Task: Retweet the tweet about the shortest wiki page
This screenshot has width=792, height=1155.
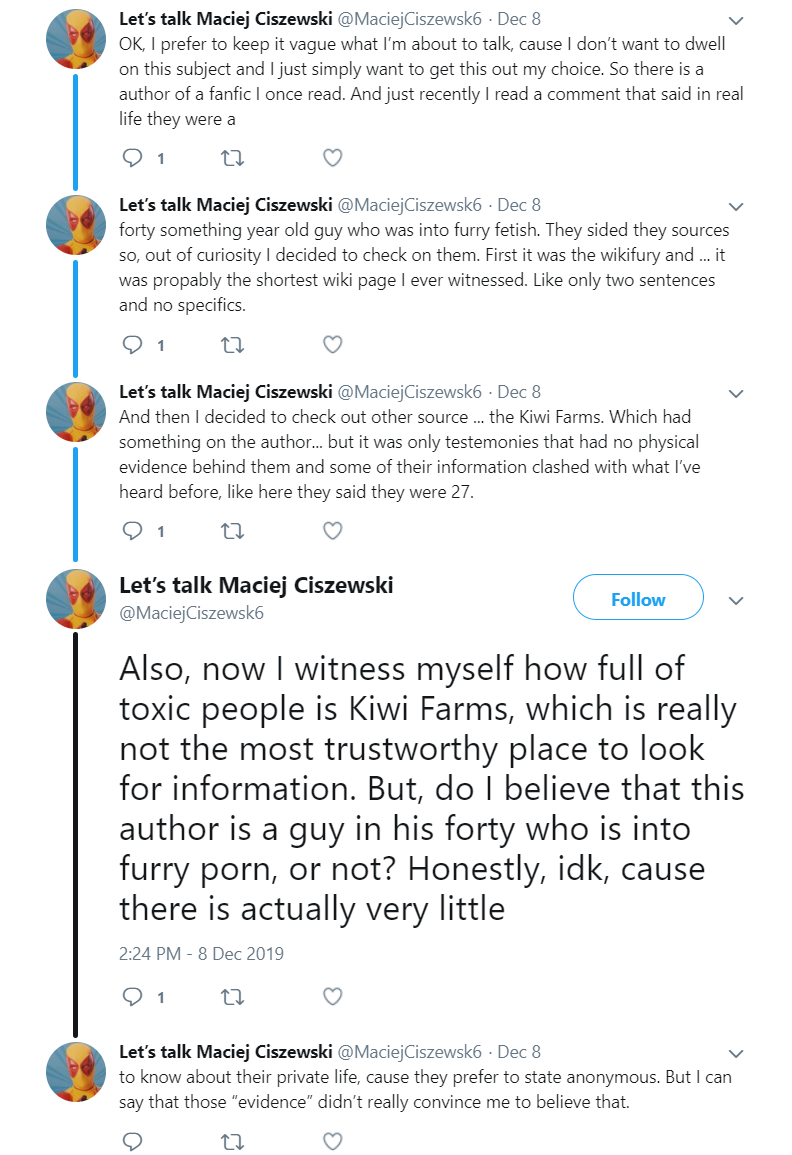Action: 233,344
